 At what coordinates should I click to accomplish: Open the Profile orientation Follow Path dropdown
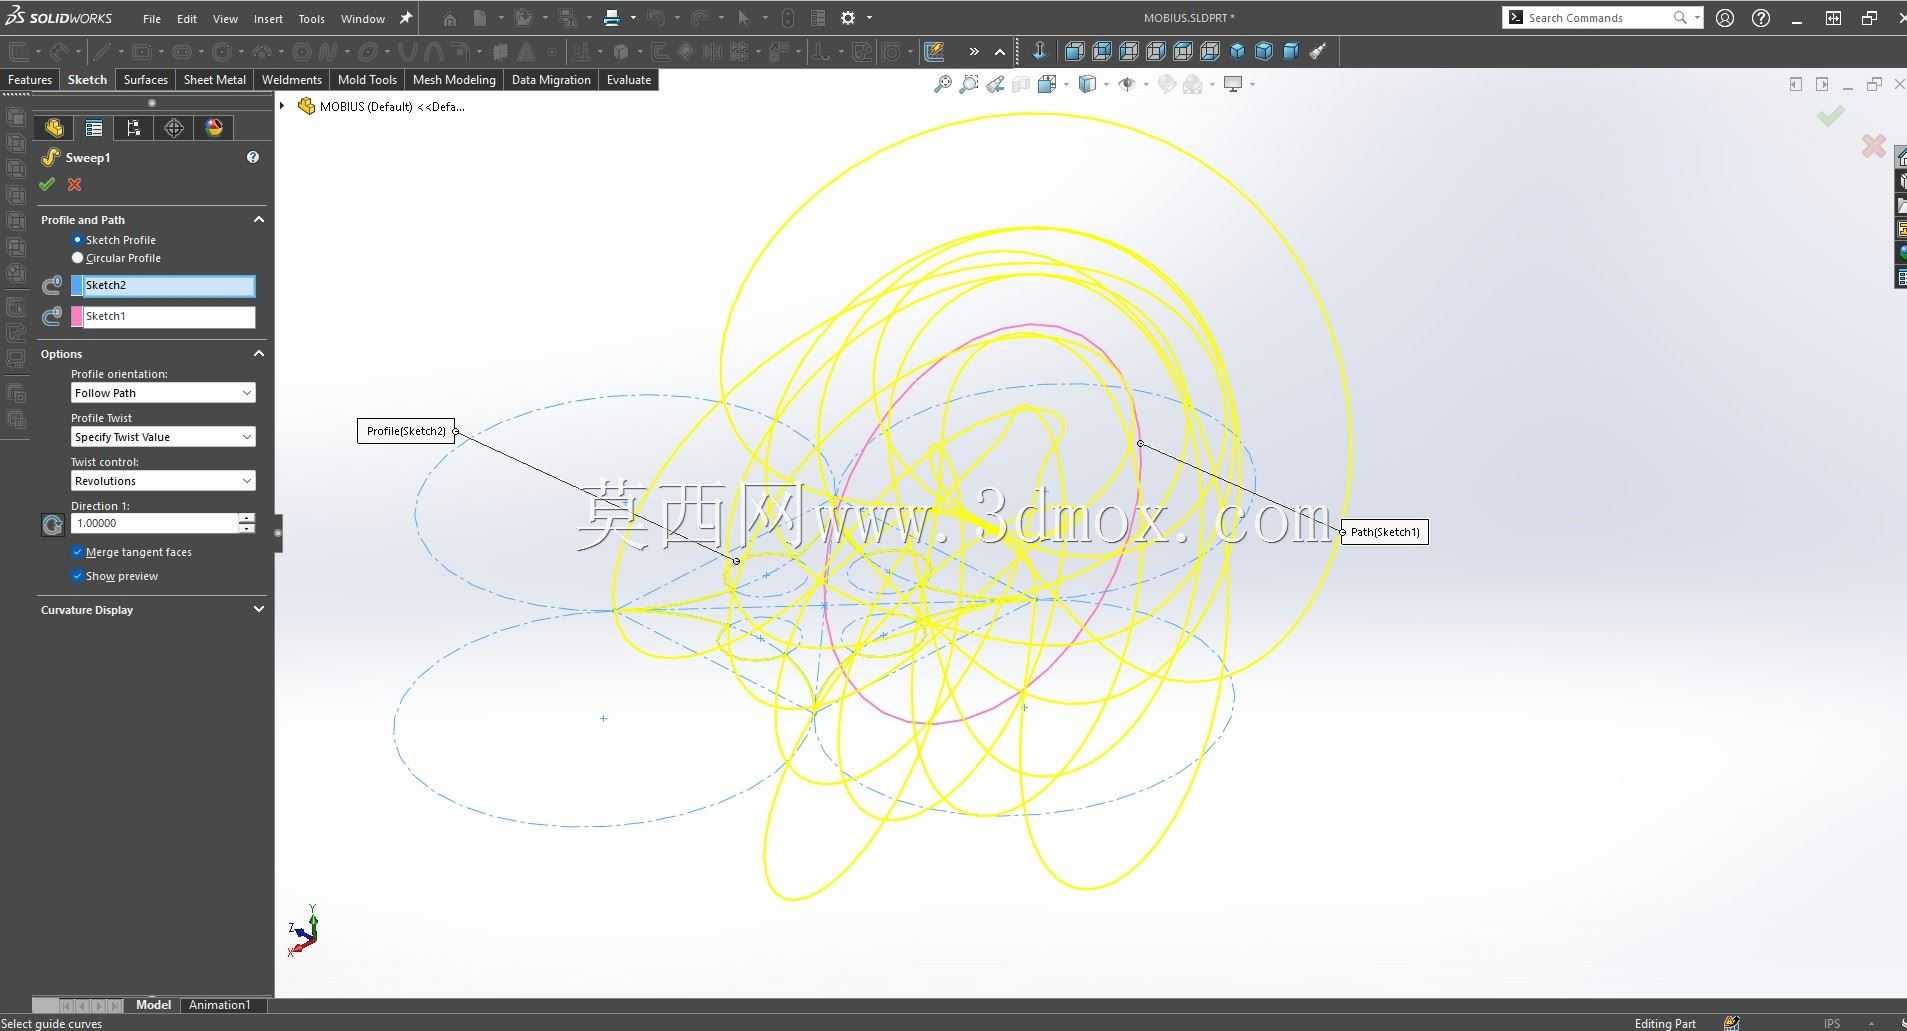163,393
